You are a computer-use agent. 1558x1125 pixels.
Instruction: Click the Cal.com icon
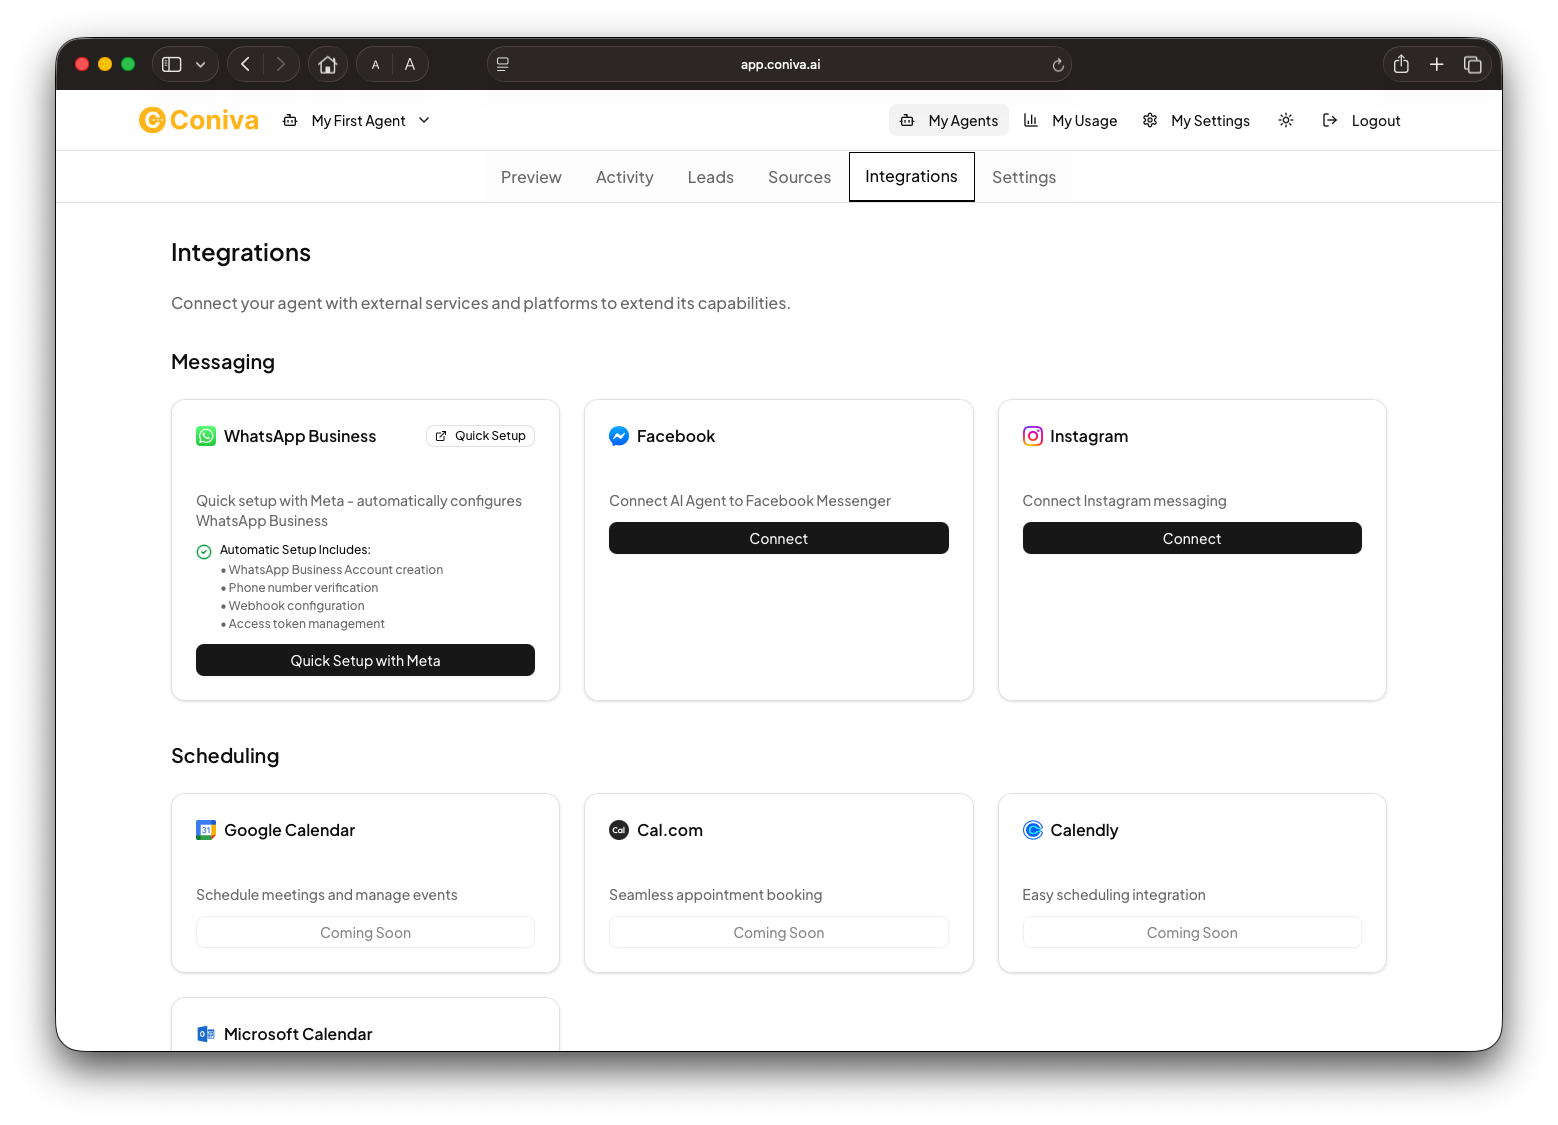618,829
